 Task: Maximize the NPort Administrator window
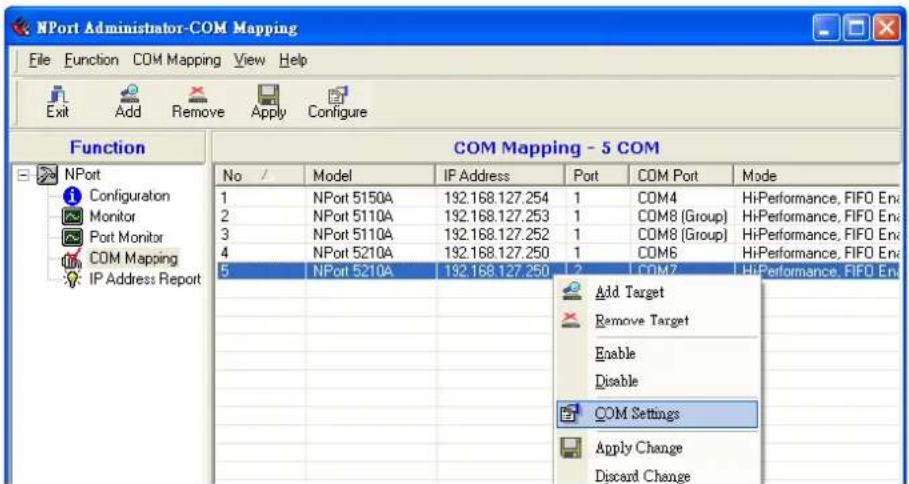point(856,28)
